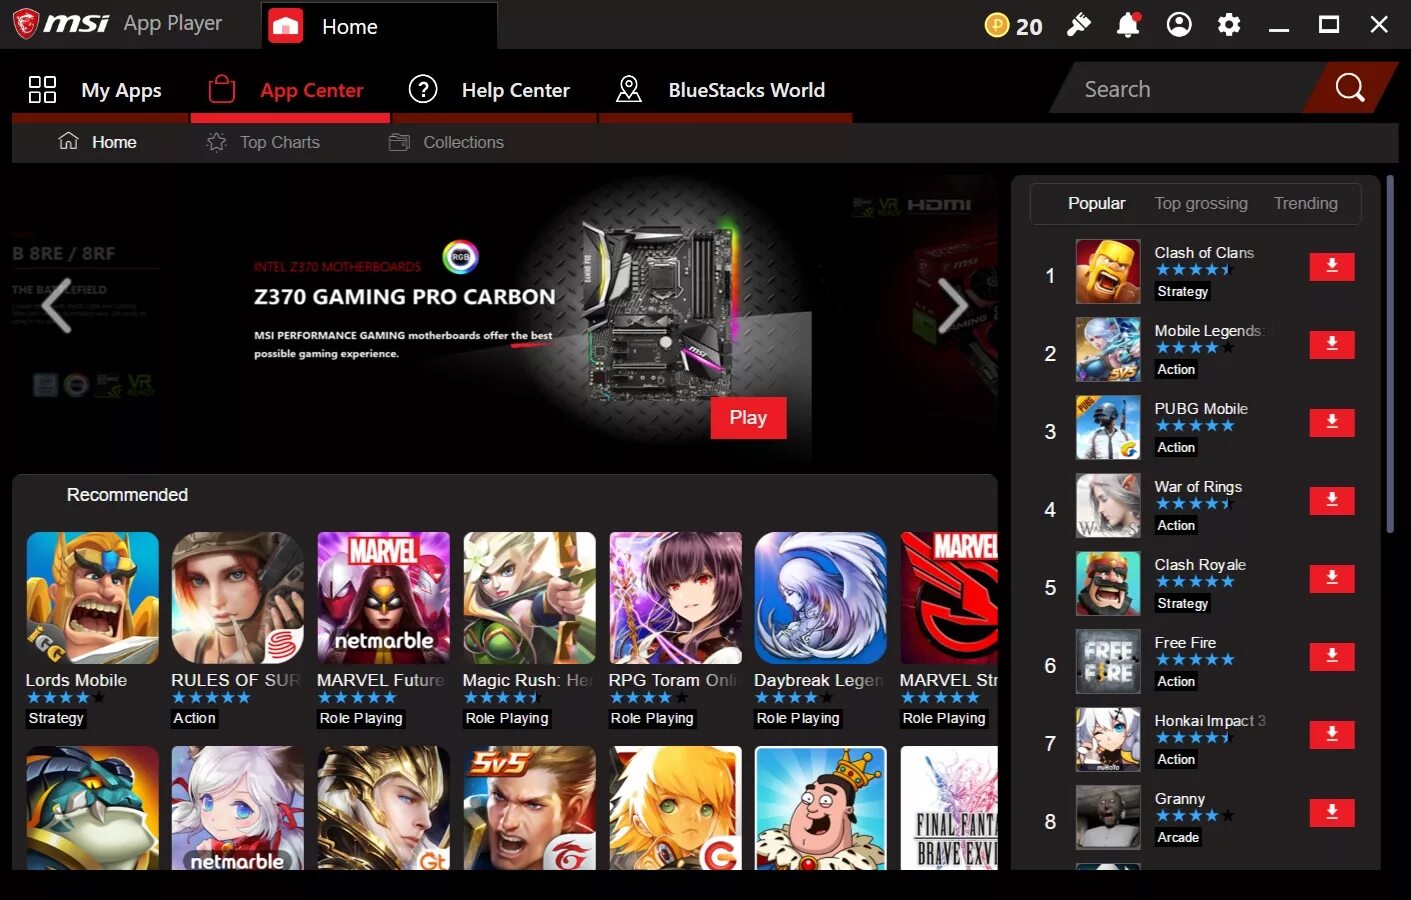
Task: Open Granny app icon
Action: coord(1108,817)
